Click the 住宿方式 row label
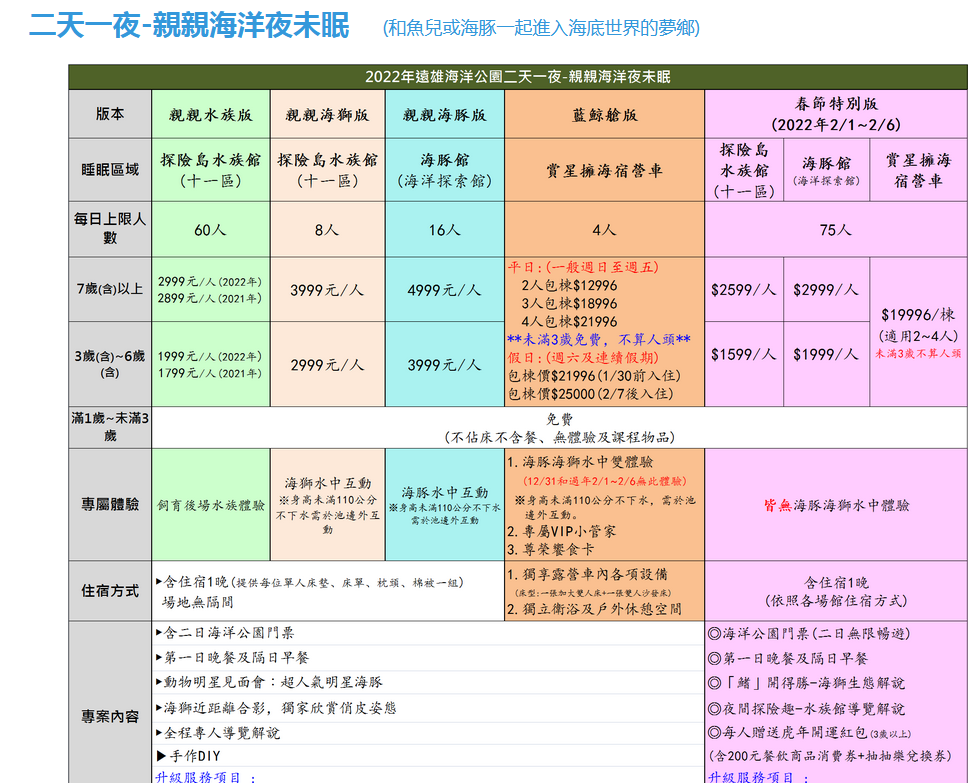Viewport: 972px width, 783px height. 110,591
